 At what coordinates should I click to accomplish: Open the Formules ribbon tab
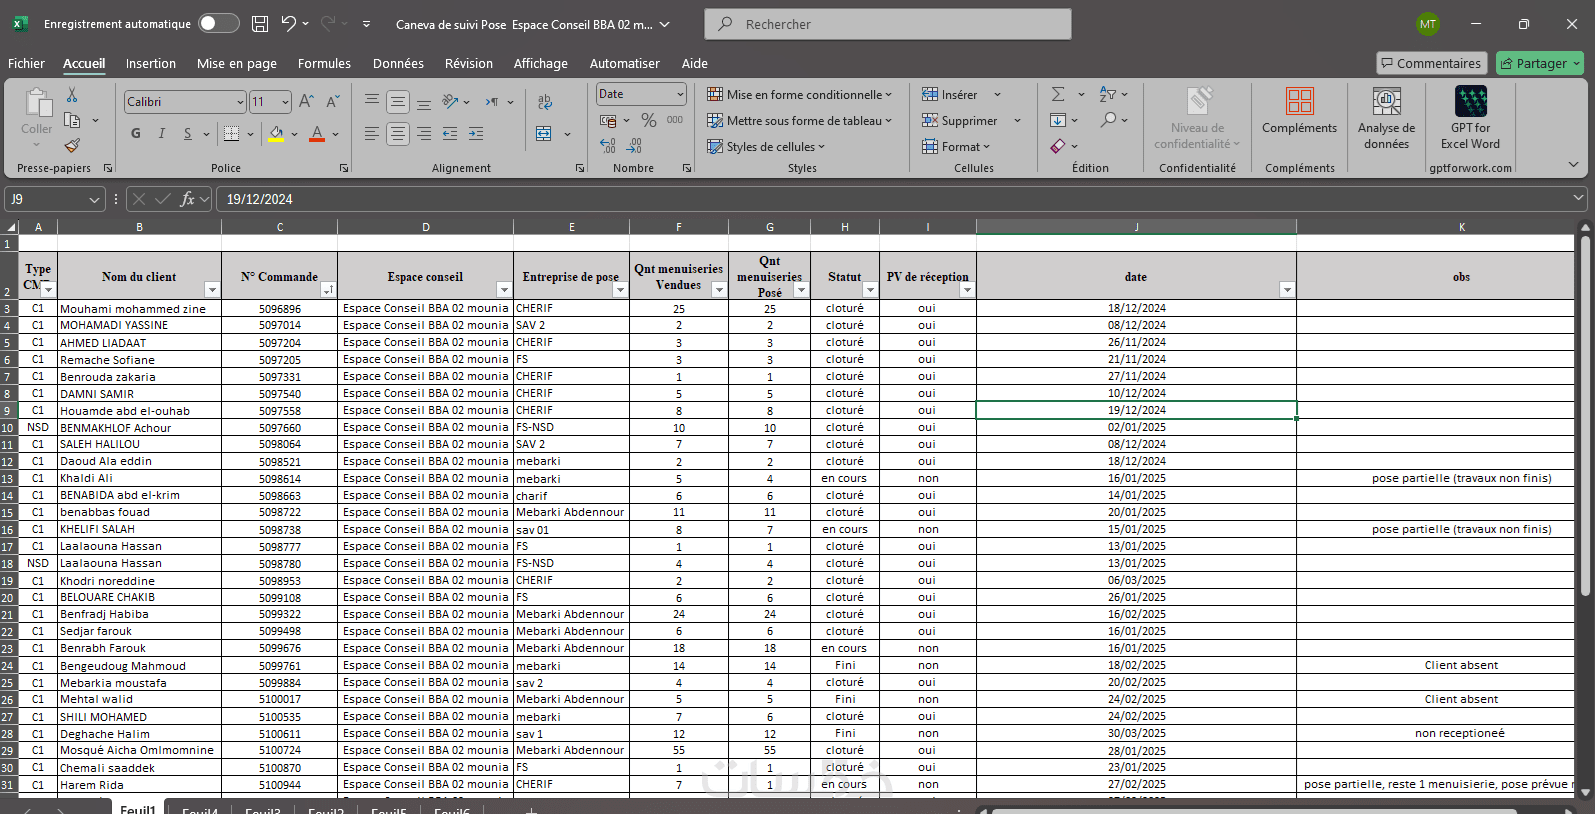[324, 63]
